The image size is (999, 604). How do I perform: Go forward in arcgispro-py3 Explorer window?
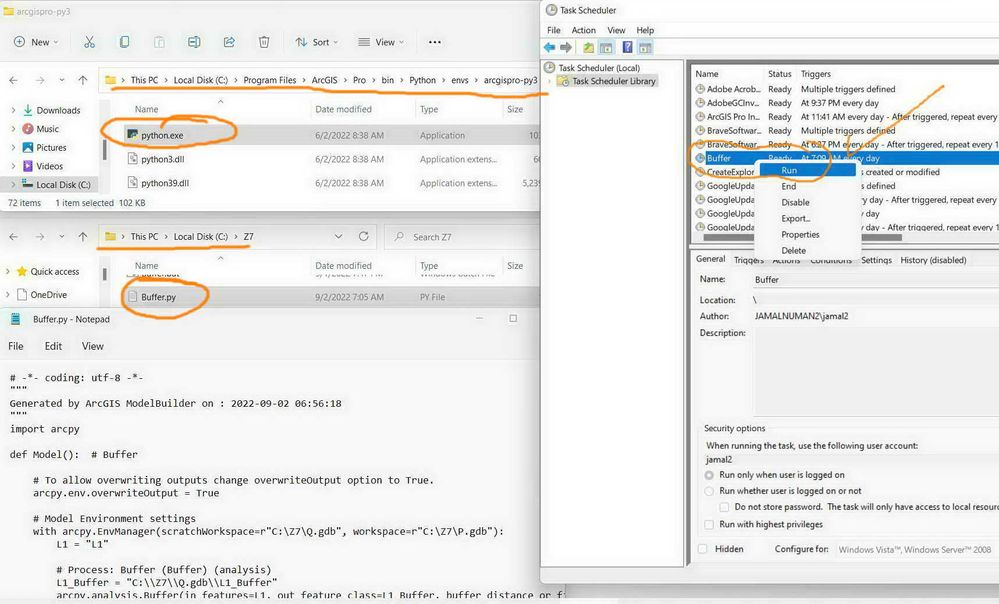tap(40, 80)
